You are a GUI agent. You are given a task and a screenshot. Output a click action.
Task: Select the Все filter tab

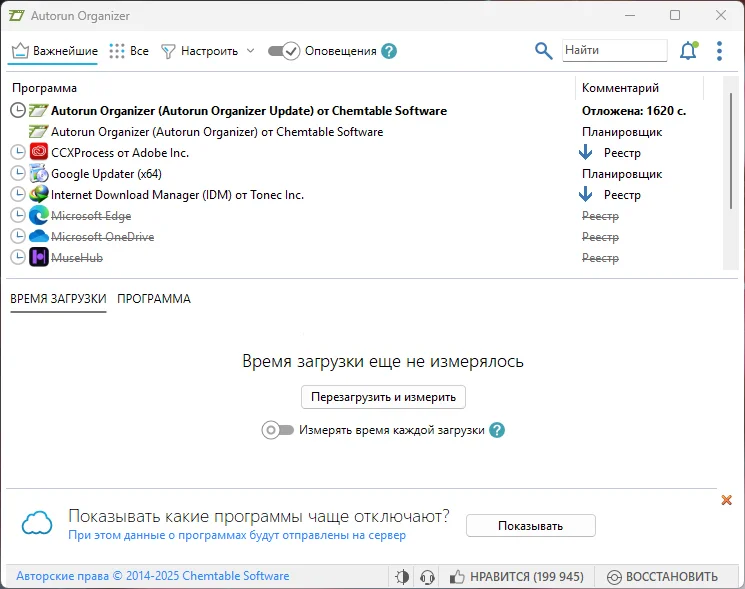tap(129, 51)
